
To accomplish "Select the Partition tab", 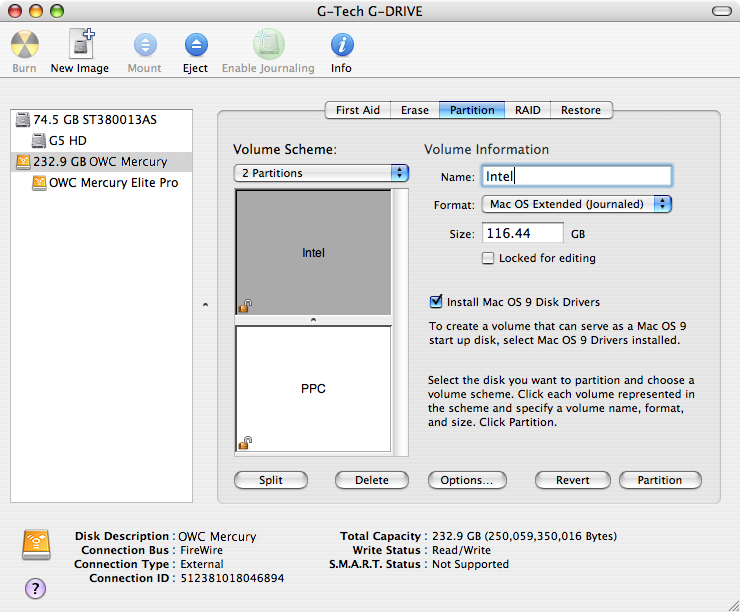I will pyautogui.click(x=472, y=110).
